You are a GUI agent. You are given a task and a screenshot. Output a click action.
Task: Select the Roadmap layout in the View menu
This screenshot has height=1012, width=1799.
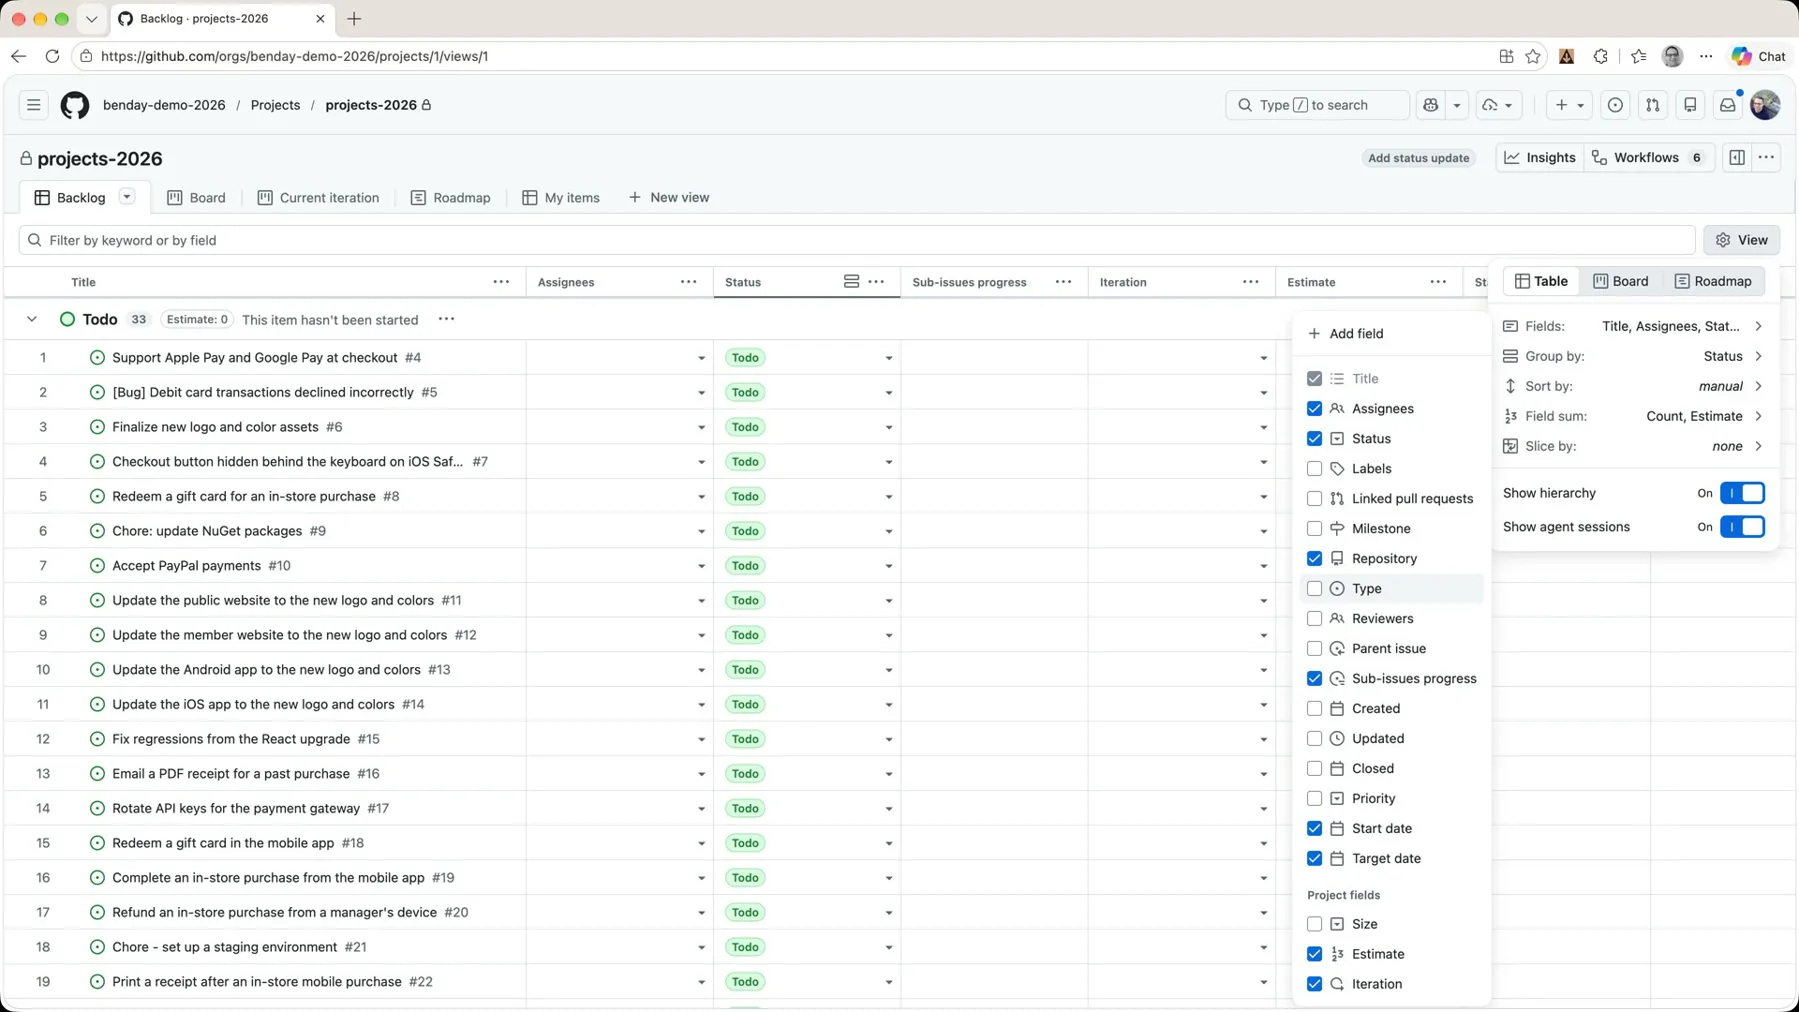pyautogui.click(x=1713, y=281)
